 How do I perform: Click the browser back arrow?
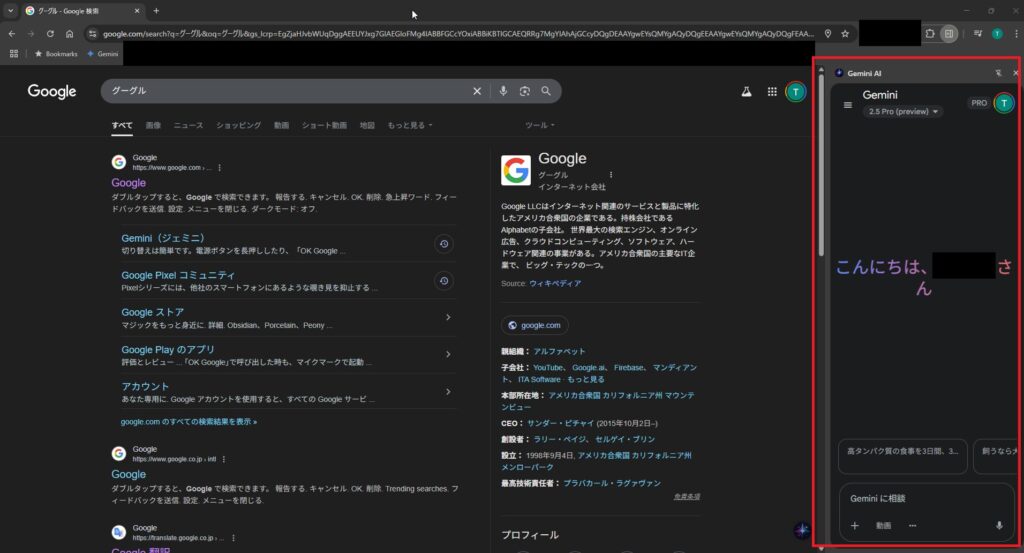[12, 33]
